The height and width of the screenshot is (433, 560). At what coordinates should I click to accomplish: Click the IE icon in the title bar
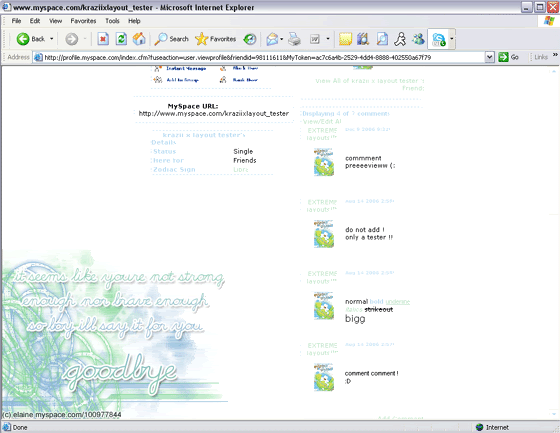pyautogui.click(x=6, y=7)
